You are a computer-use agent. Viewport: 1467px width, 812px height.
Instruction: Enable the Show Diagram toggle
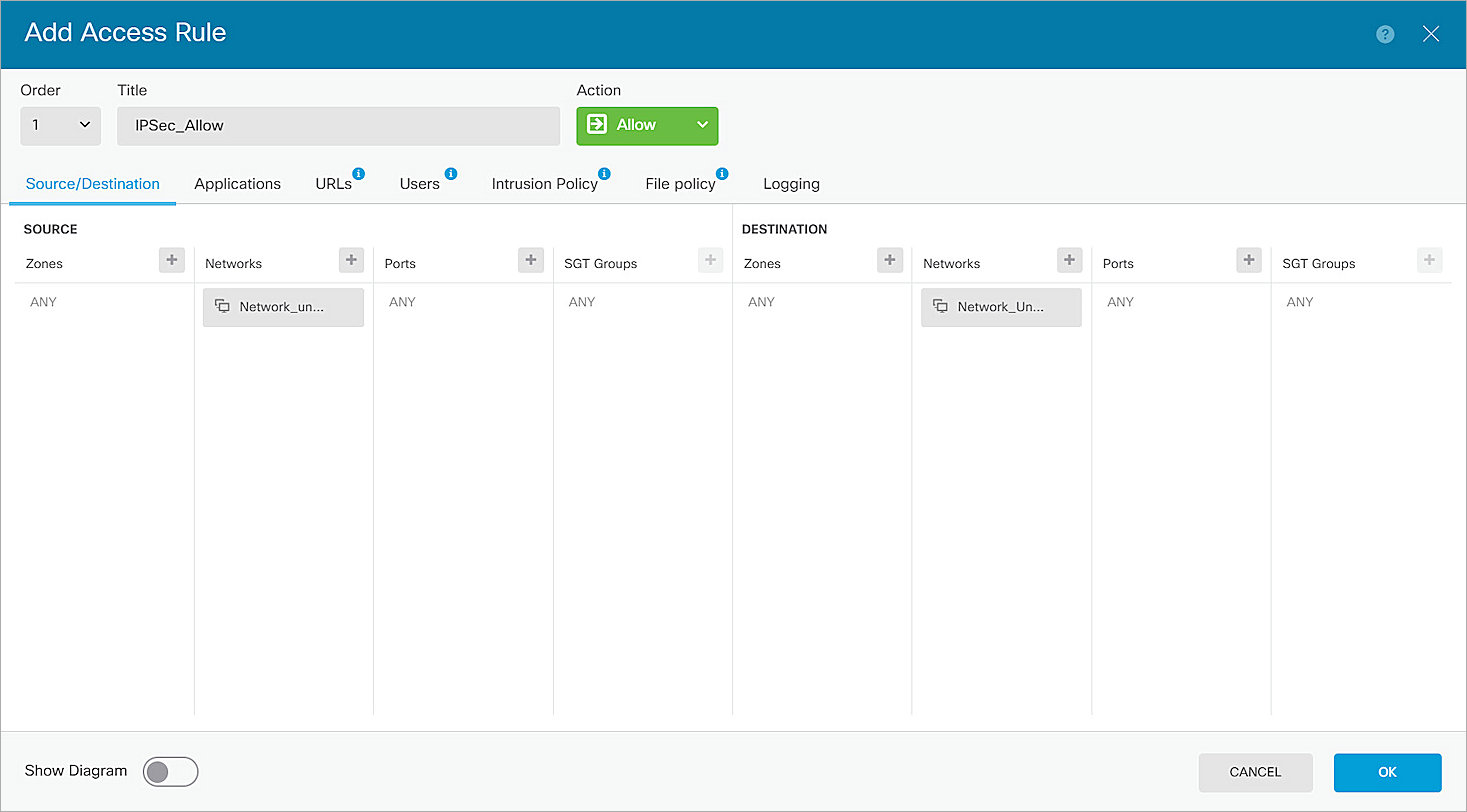170,771
